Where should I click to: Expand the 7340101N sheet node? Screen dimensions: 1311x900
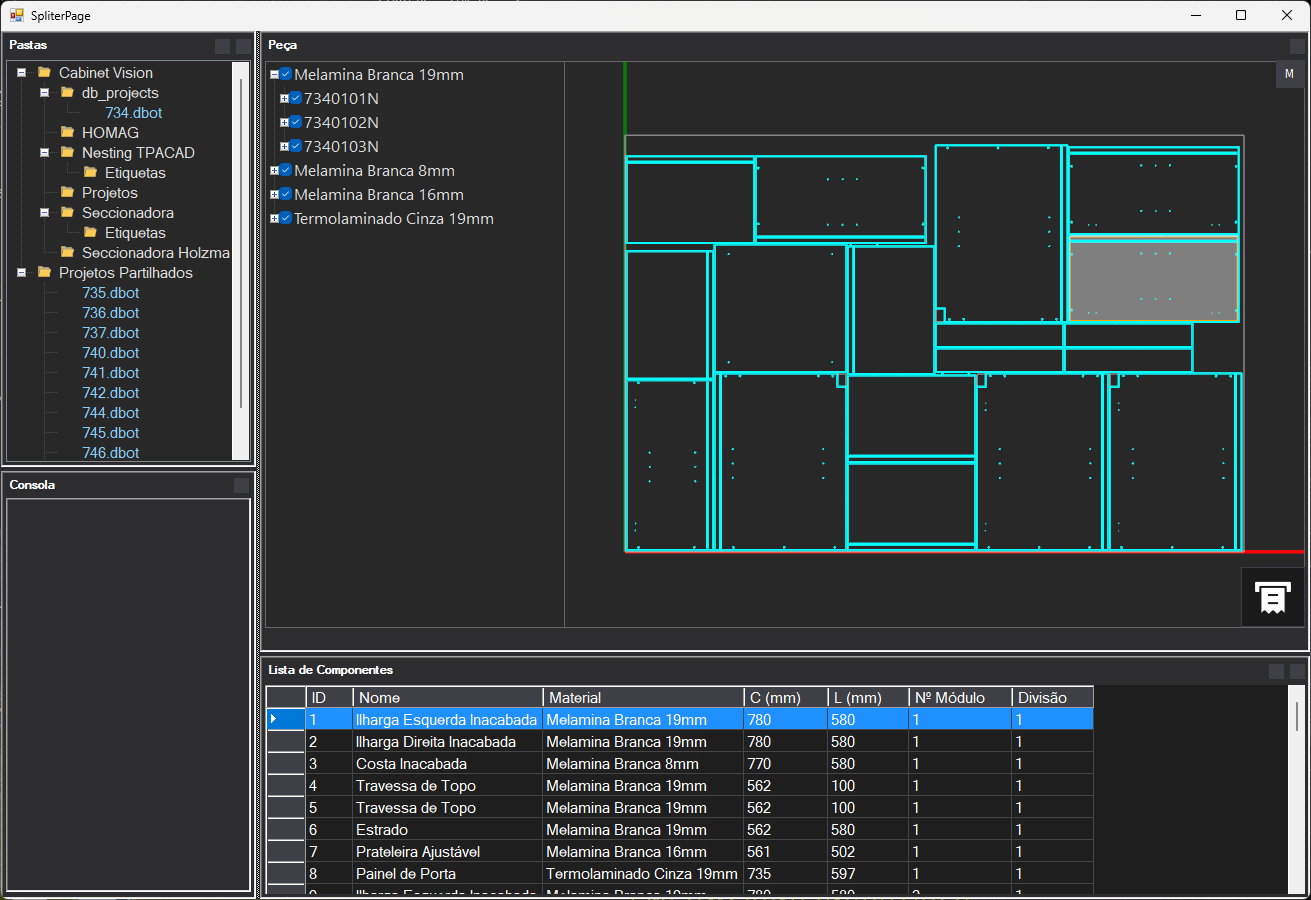(284, 99)
